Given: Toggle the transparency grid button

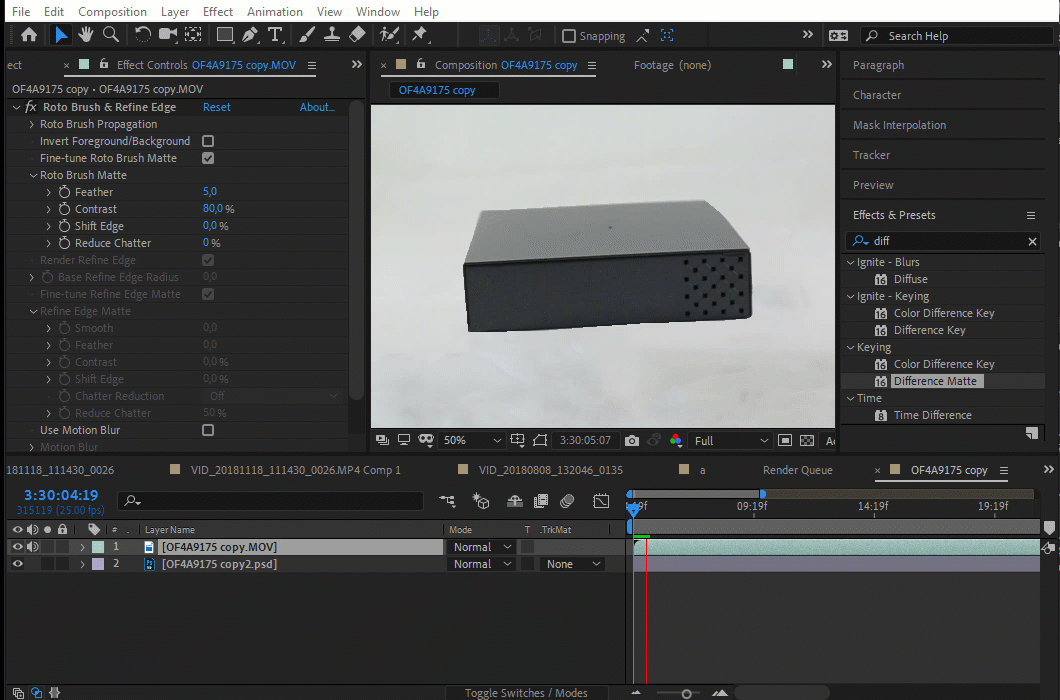Looking at the screenshot, I should [x=806, y=440].
